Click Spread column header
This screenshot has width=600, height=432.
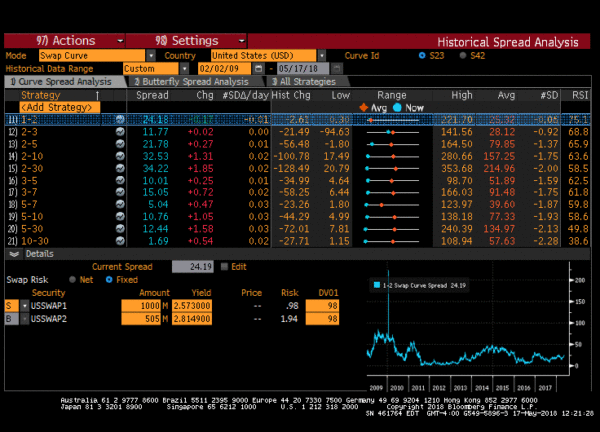pos(152,95)
